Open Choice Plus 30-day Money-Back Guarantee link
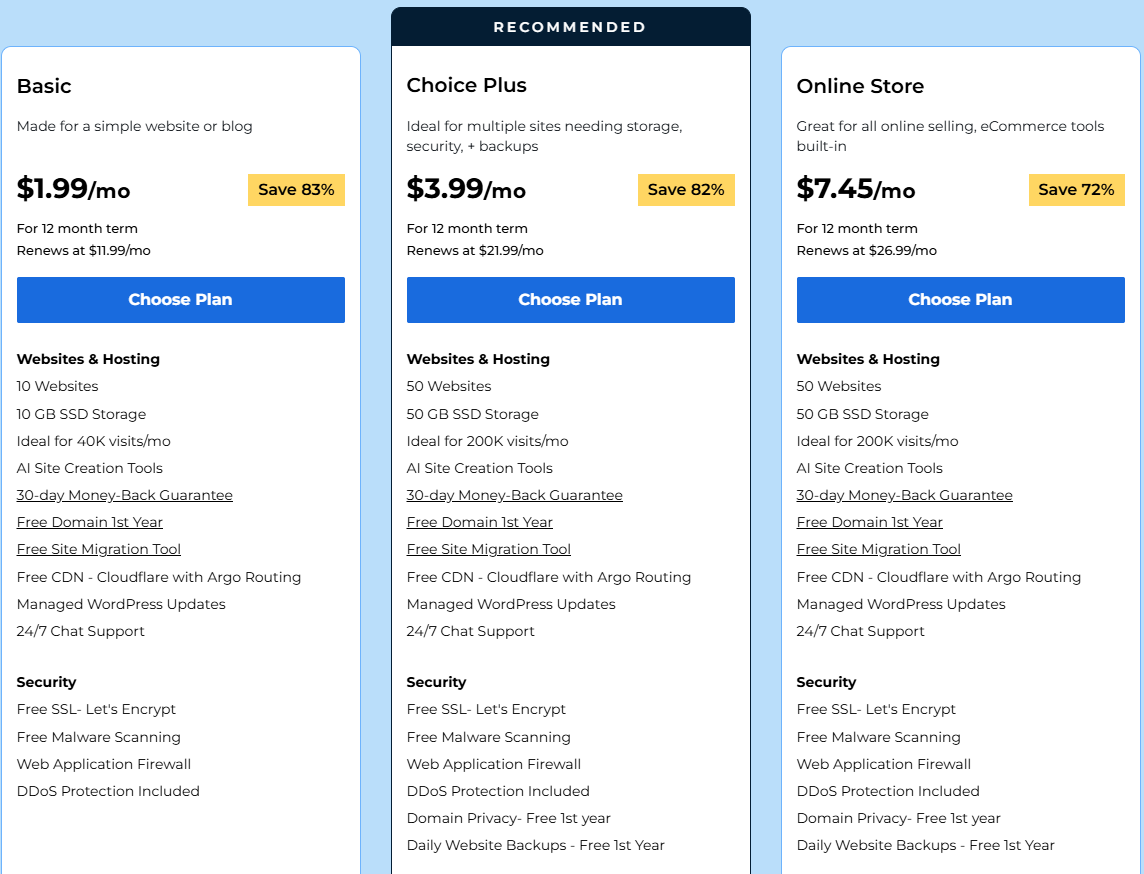The height and width of the screenshot is (874, 1144). (515, 495)
